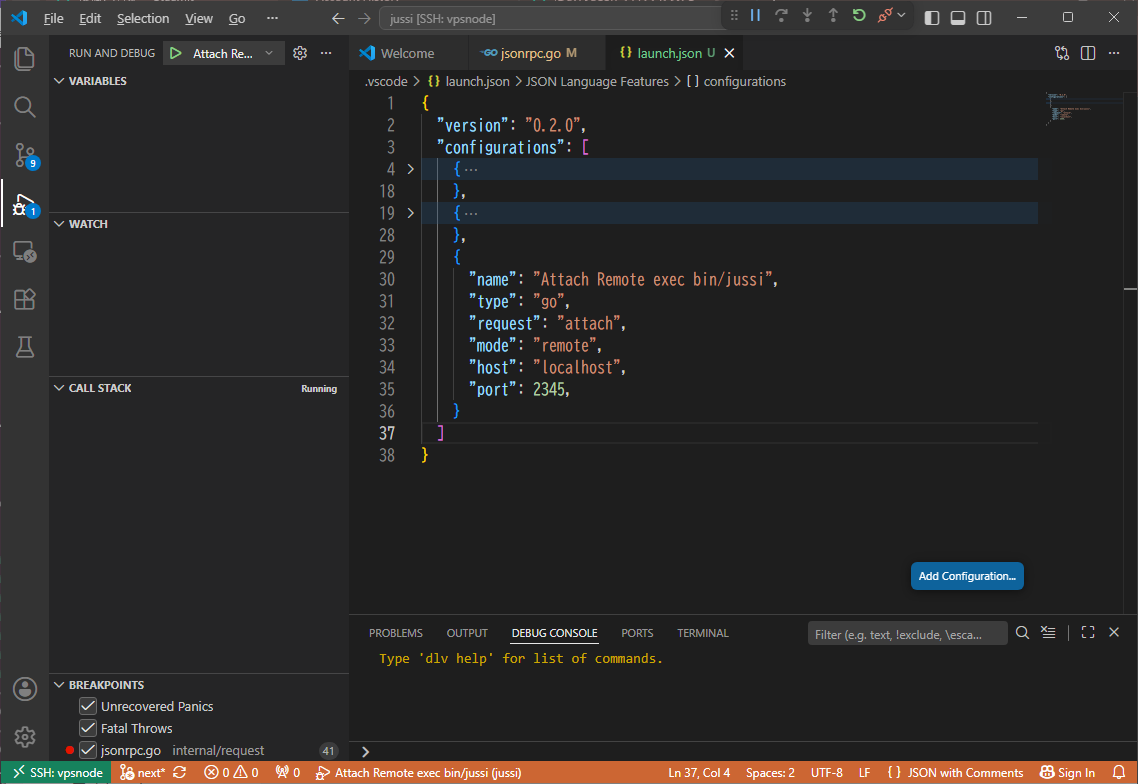This screenshot has height=784, width=1138.
Task: Click the SSH: vpsnode remote indicator
Action: 57,772
